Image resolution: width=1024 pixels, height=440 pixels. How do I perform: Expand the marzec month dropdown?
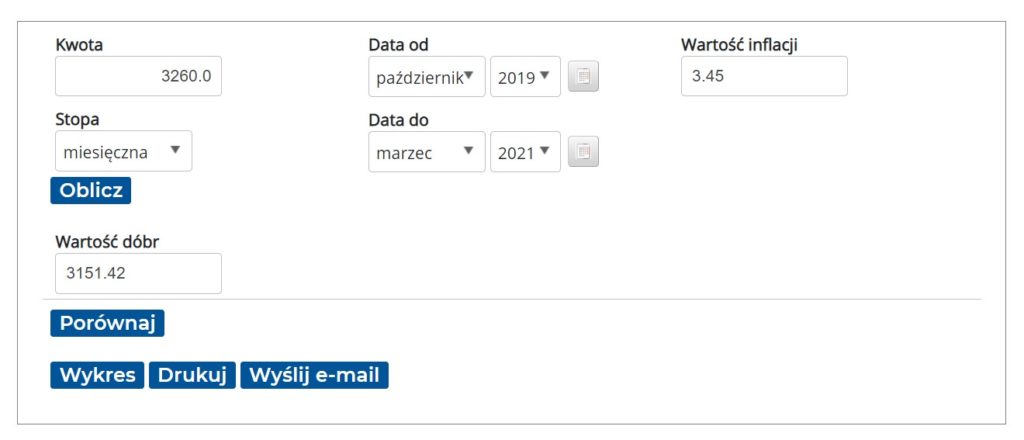[x=427, y=151]
